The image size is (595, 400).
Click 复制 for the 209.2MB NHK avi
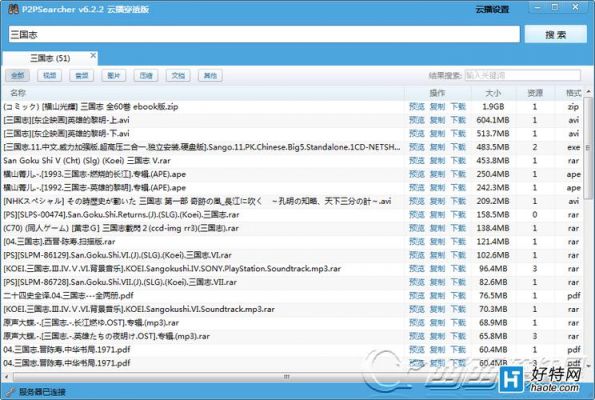pos(437,201)
